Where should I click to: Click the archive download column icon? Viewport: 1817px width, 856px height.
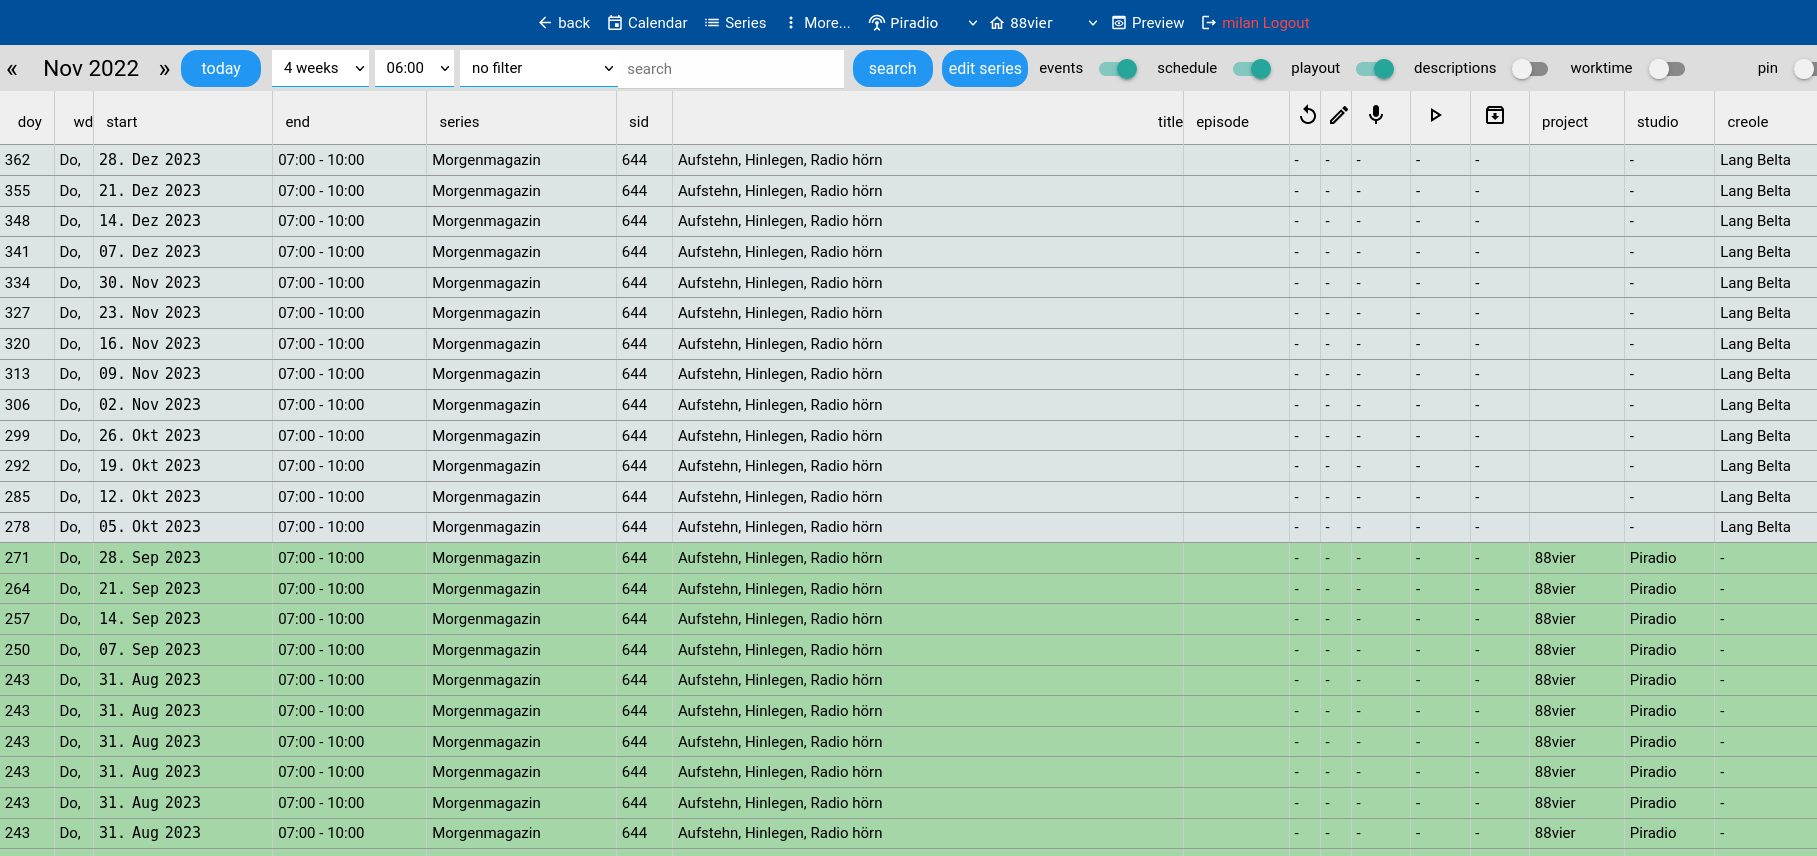(x=1494, y=116)
